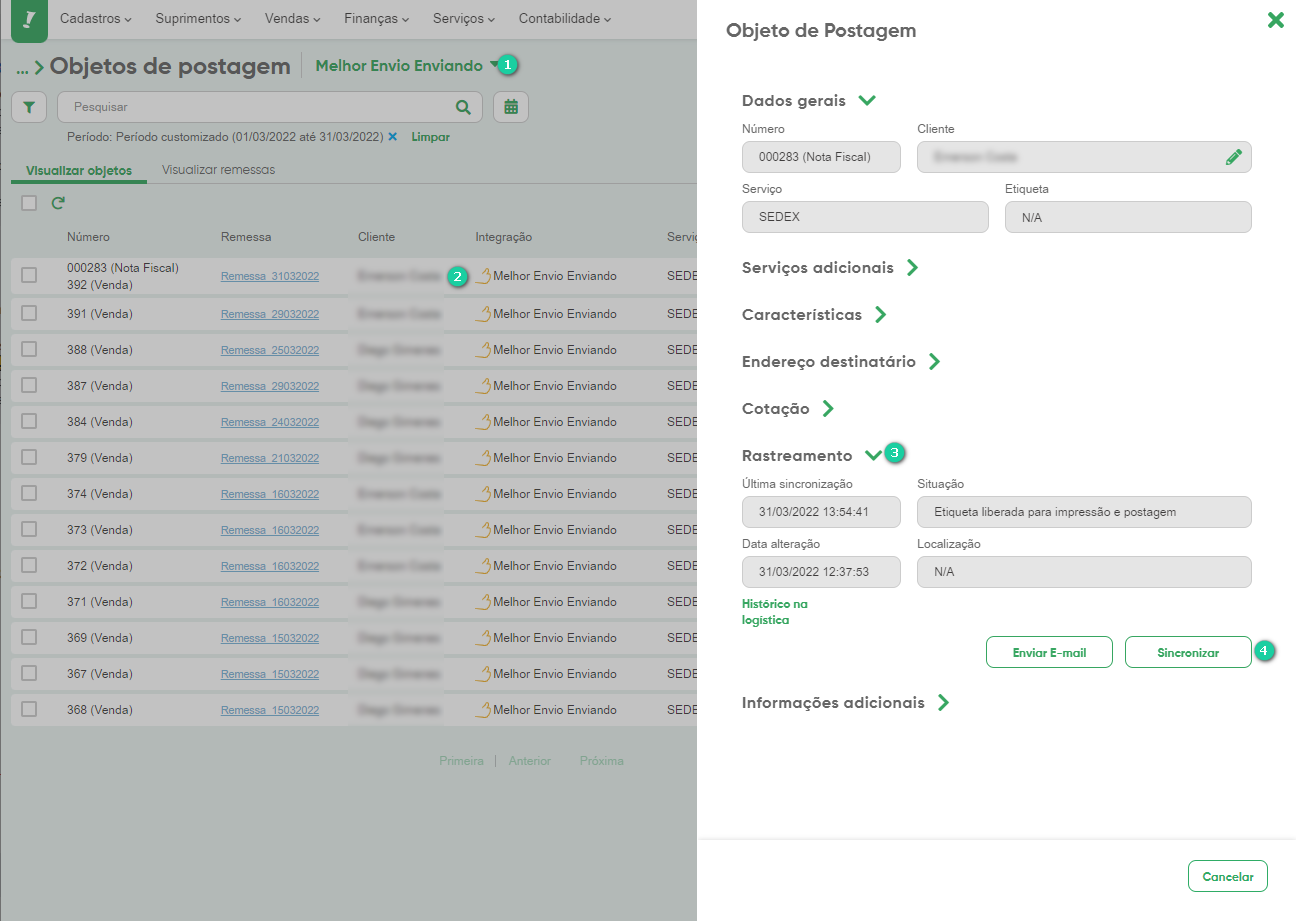This screenshot has width=1296, height=921.
Task: Open Melhor Envio Enviando integration dropdown
Action: 405,66
